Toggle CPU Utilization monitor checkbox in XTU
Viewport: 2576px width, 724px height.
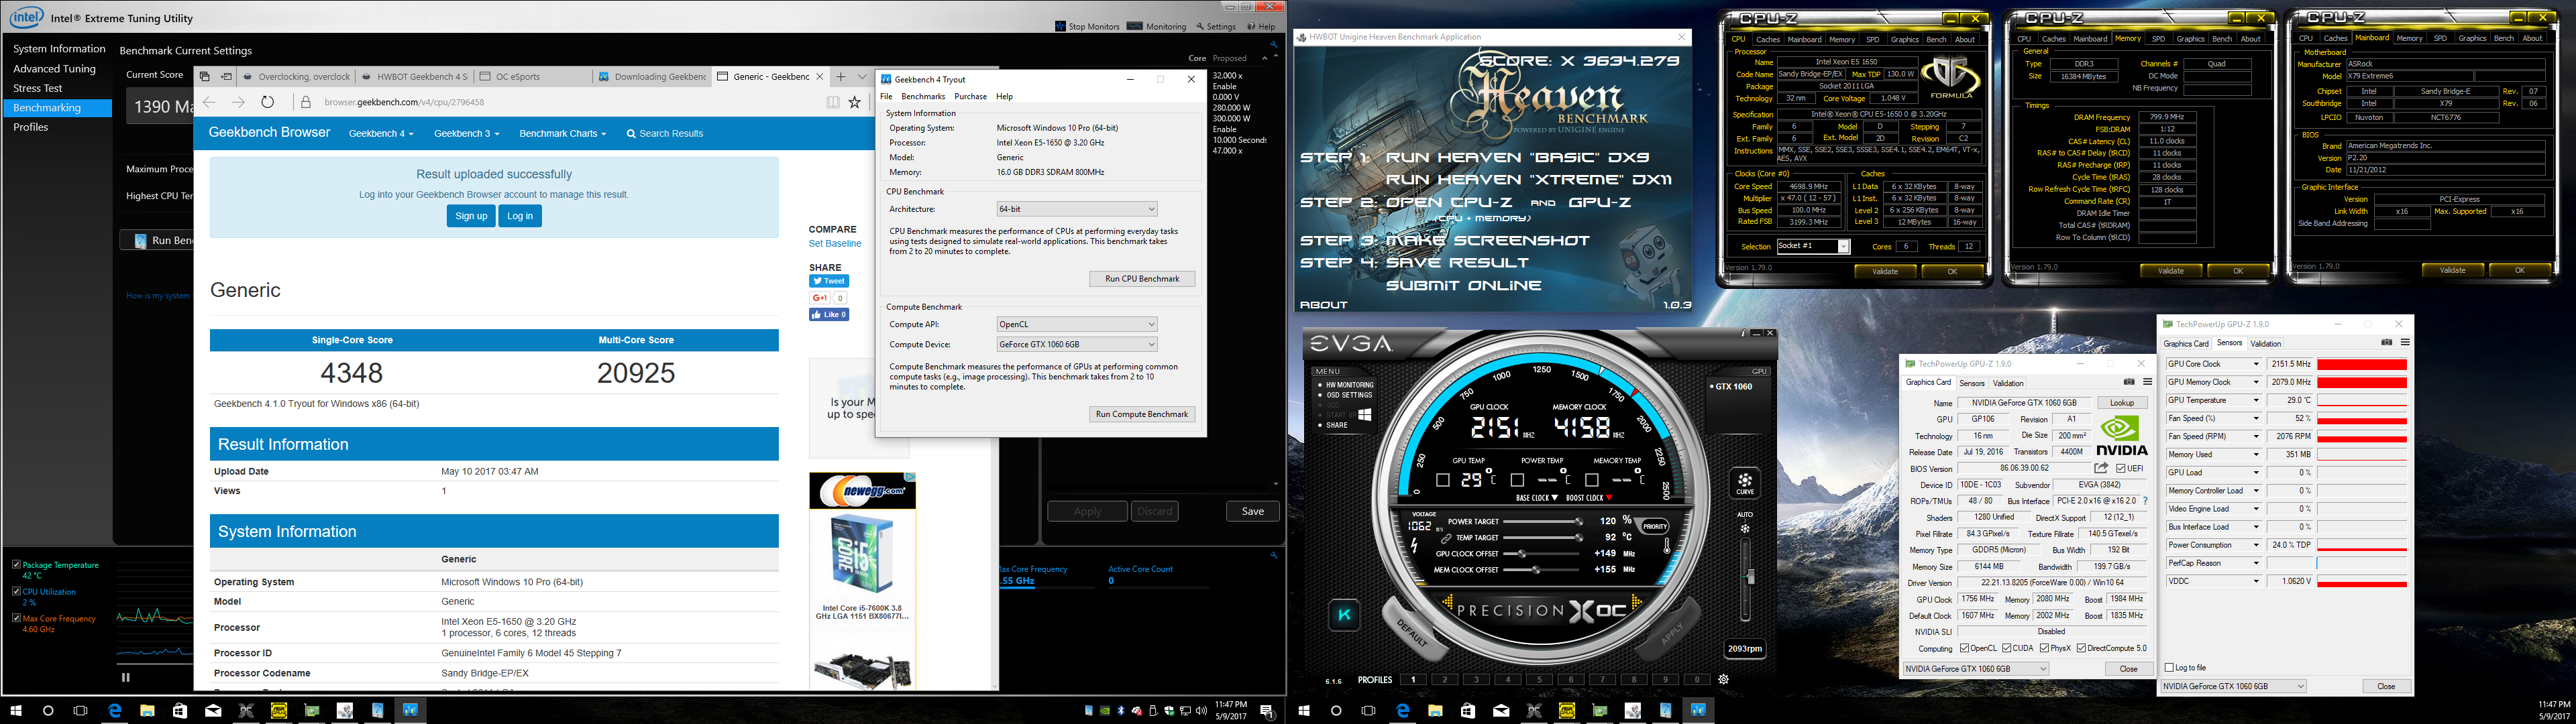coord(16,592)
